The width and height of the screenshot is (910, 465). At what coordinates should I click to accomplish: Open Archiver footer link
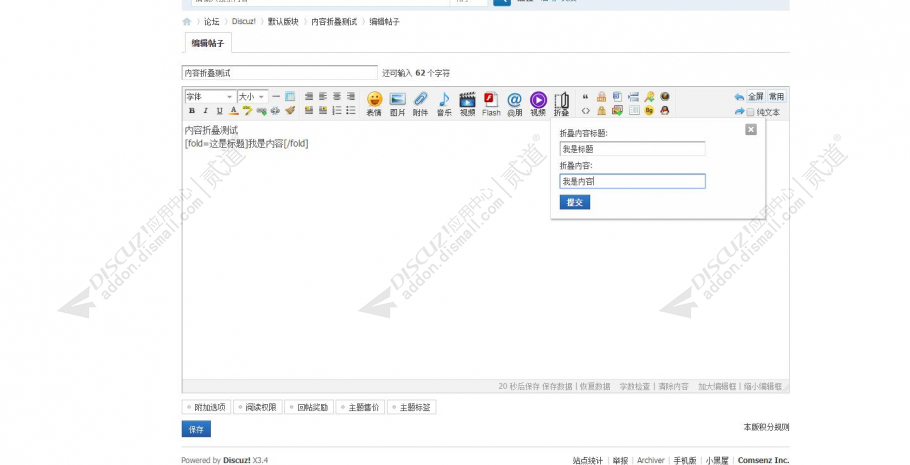[x=651, y=460]
